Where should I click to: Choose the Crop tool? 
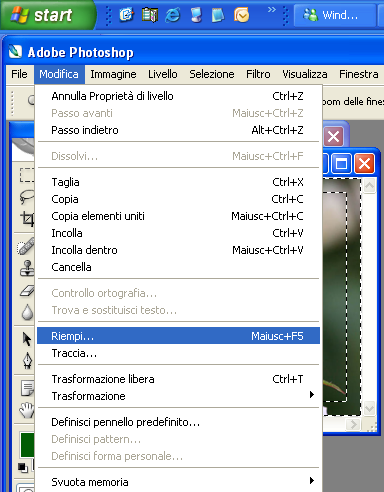(27, 218)
